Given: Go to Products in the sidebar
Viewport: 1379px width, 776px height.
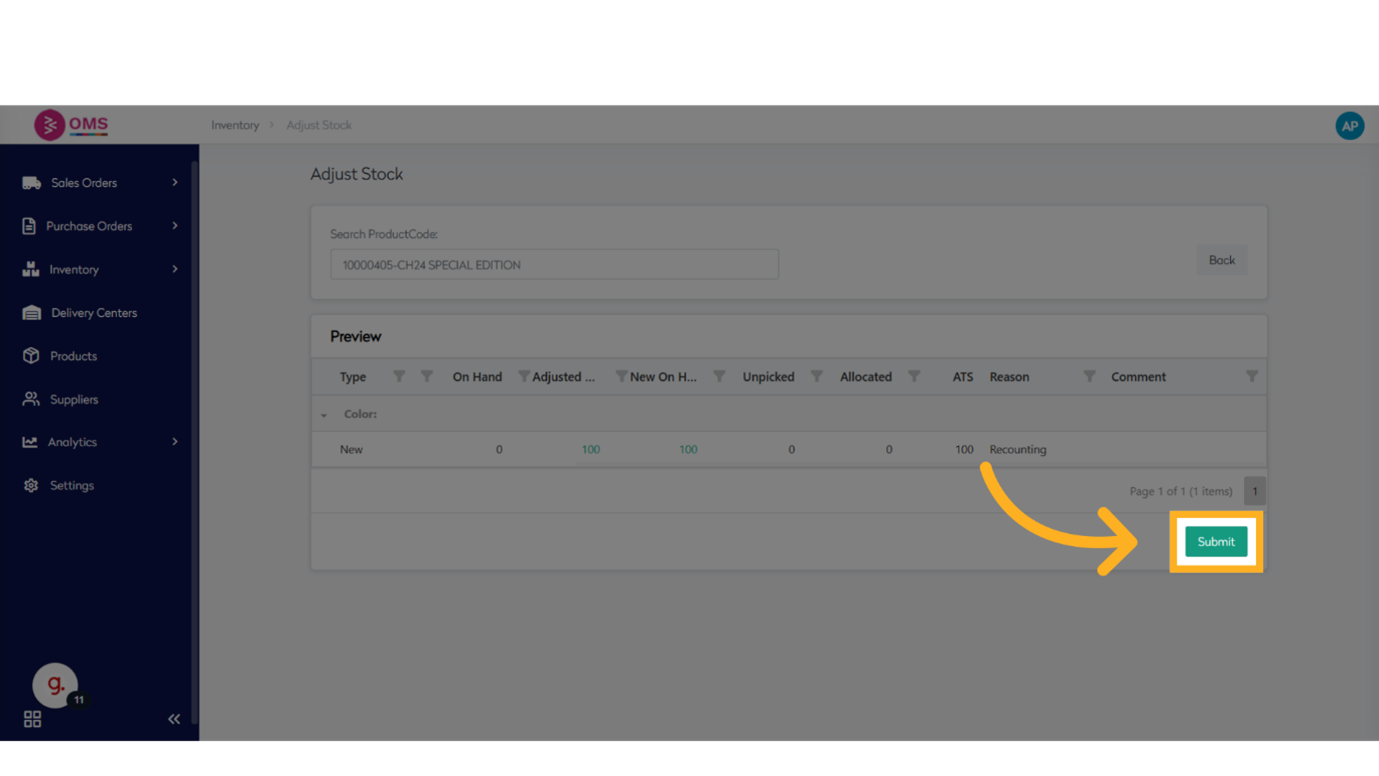Looking at the screenshot, I should click(73, 356).
